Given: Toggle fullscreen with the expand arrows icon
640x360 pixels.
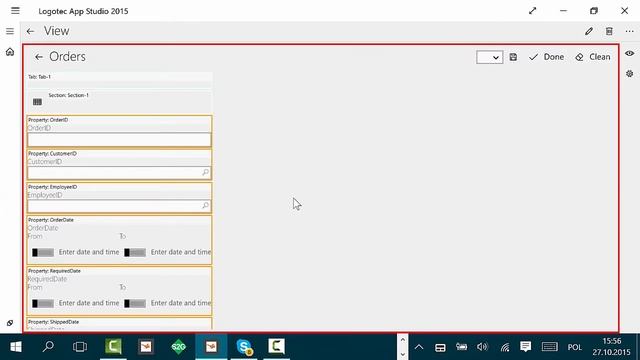Looking at the screenshot, I should [x=533, y=11].
